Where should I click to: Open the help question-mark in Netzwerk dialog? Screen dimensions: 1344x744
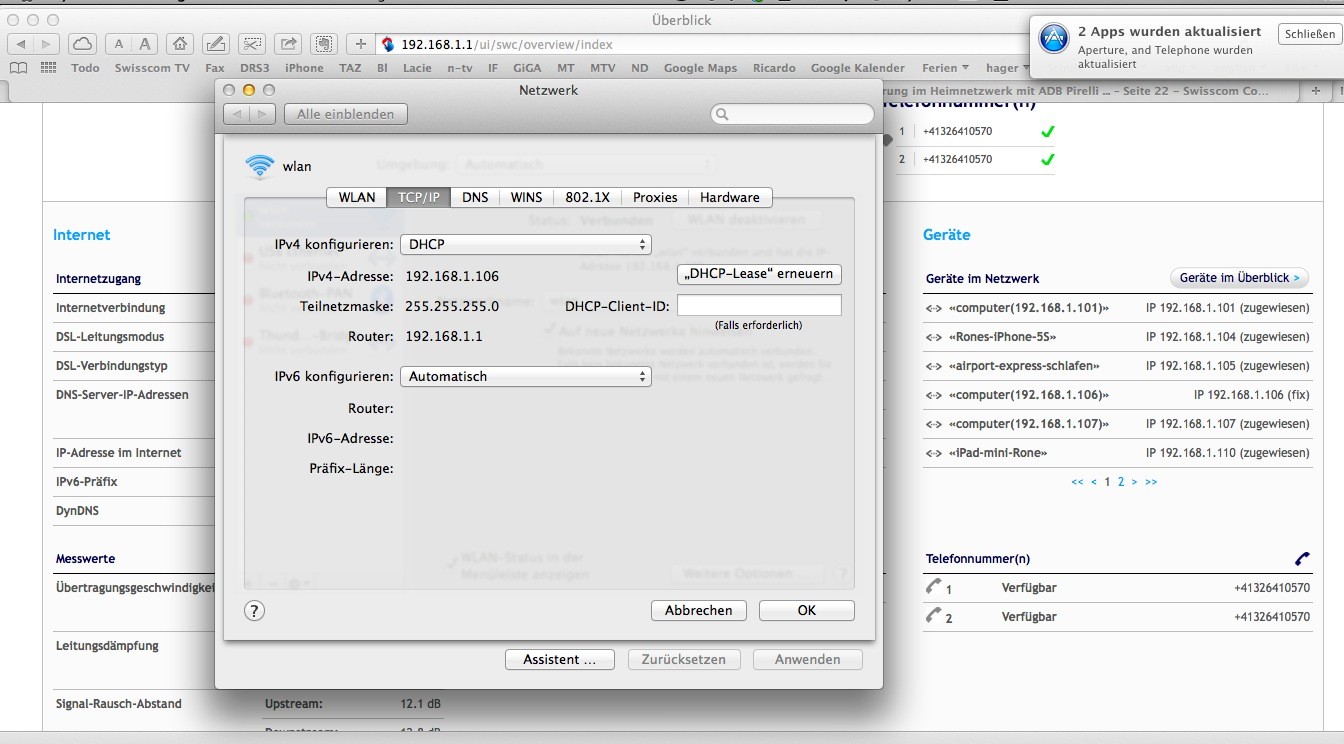254,610
